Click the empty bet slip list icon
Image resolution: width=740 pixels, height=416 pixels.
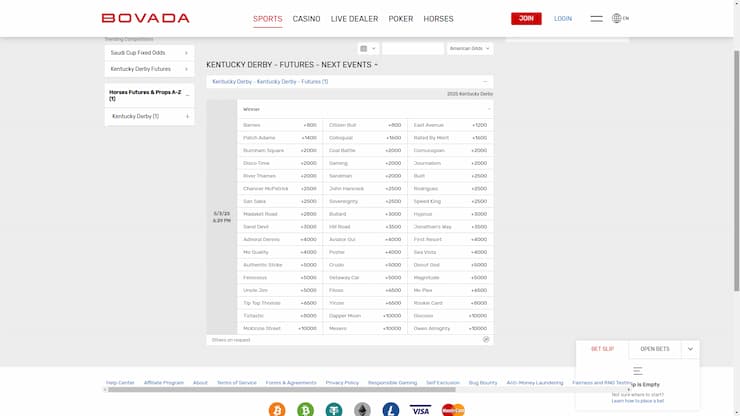click(638, 371)
